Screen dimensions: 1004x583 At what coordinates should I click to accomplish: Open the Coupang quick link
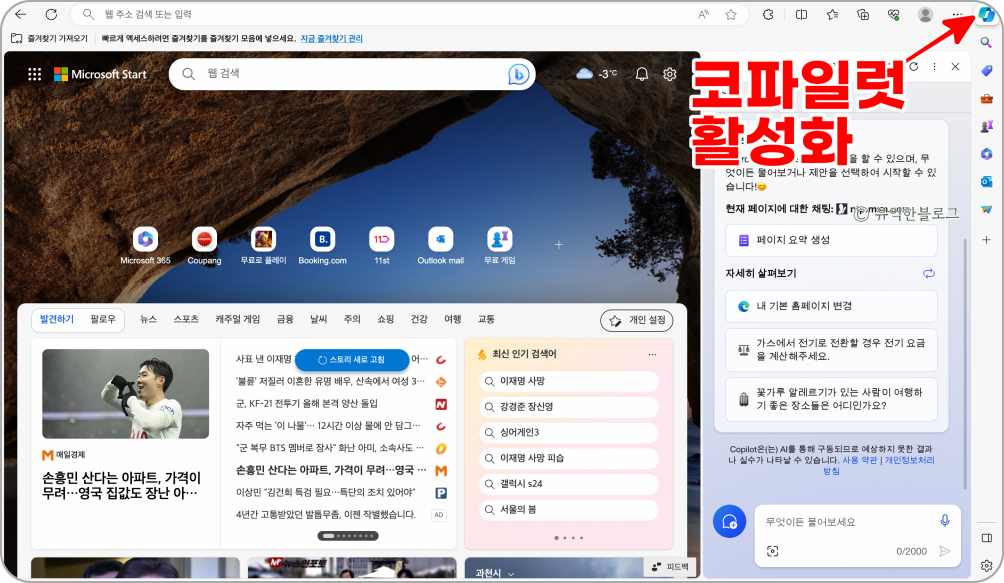click(204, 245)
